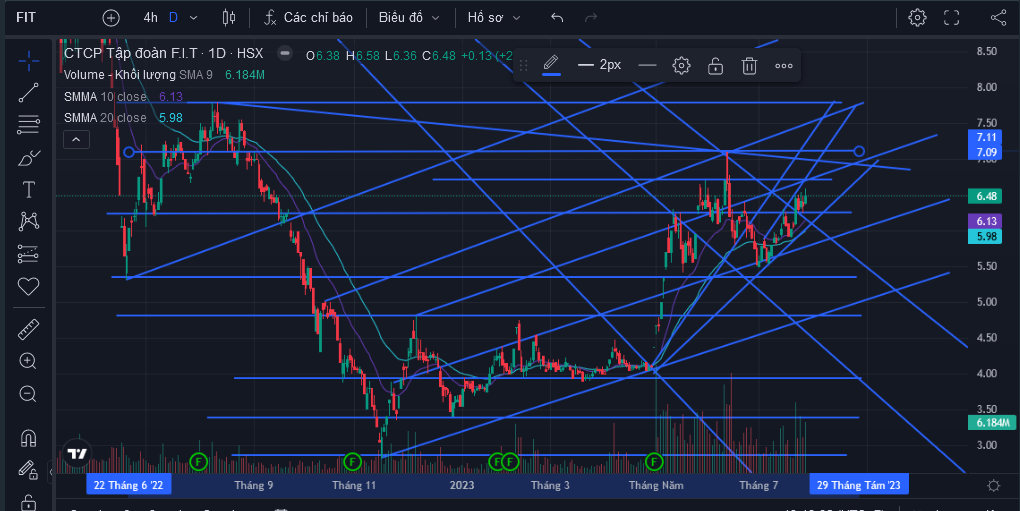Lock the selected drawing
This screenshot has height=511, width=1020.
click(x=715, y=65)
